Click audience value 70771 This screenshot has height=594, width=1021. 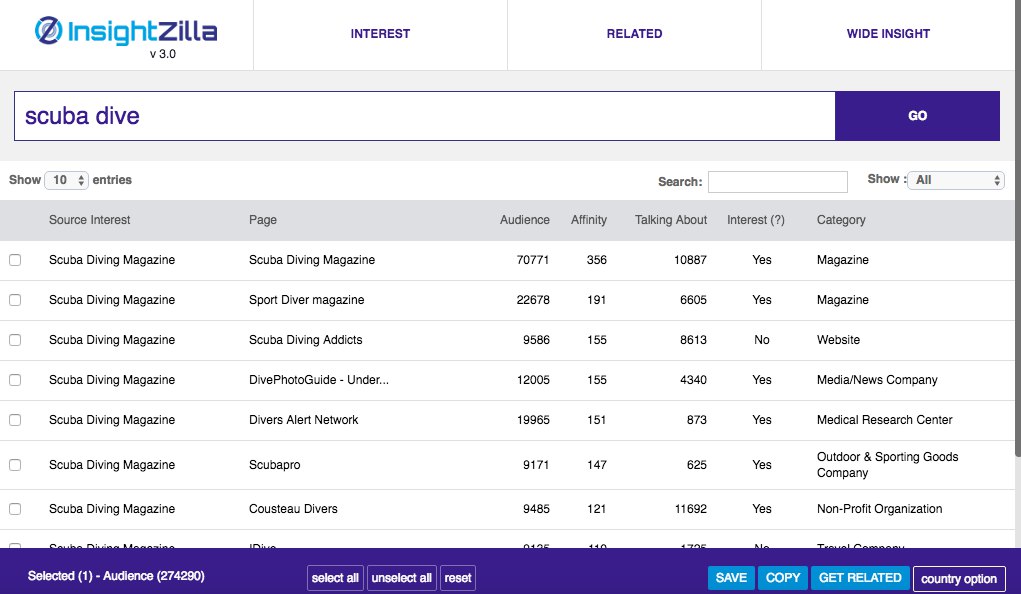(533, 260)
